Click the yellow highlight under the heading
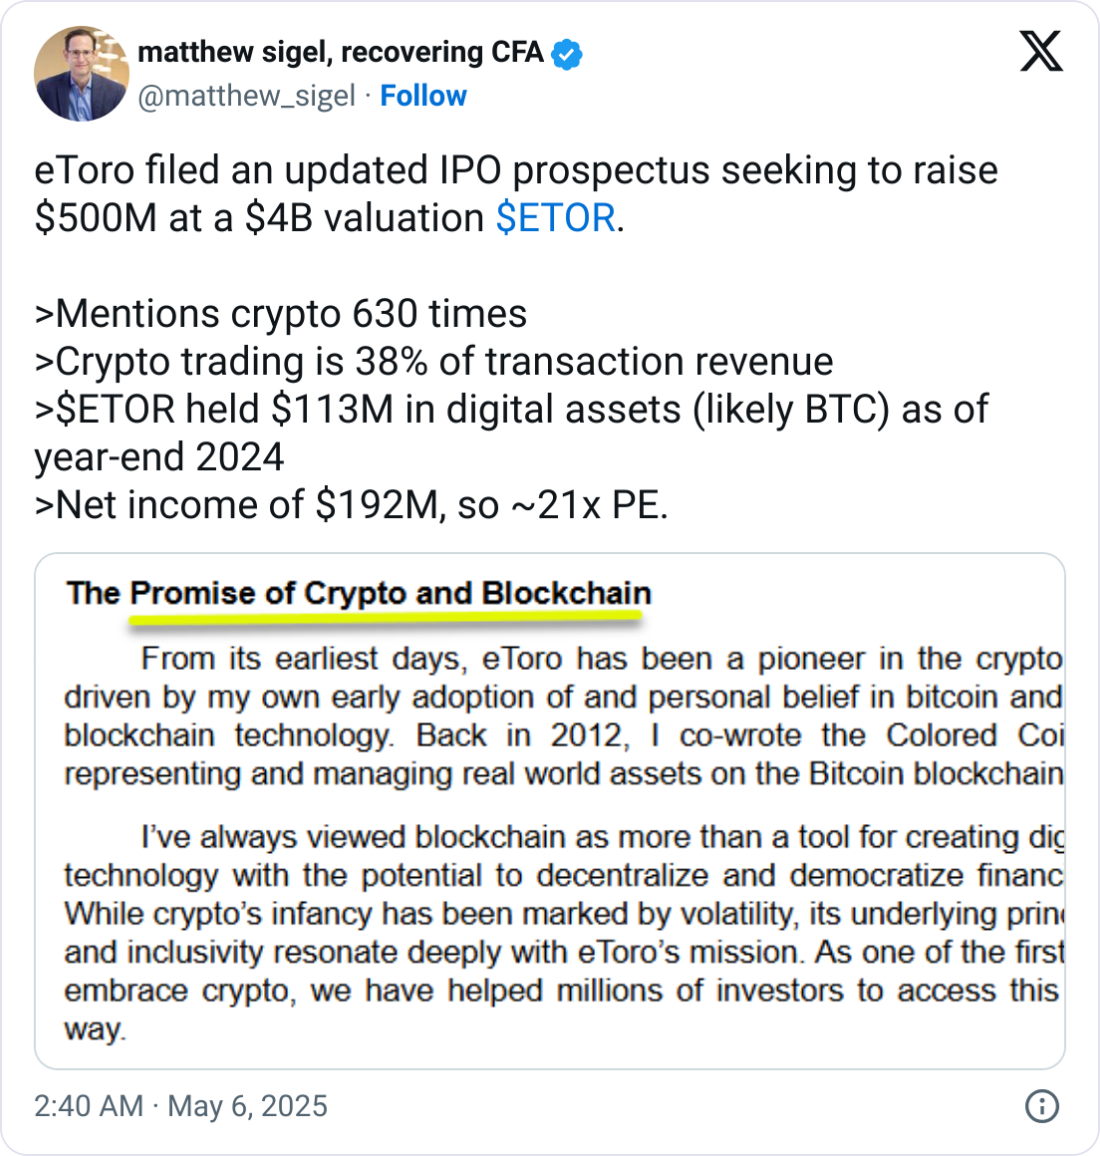This screenshot has height=1156, width=1100. 385,620
